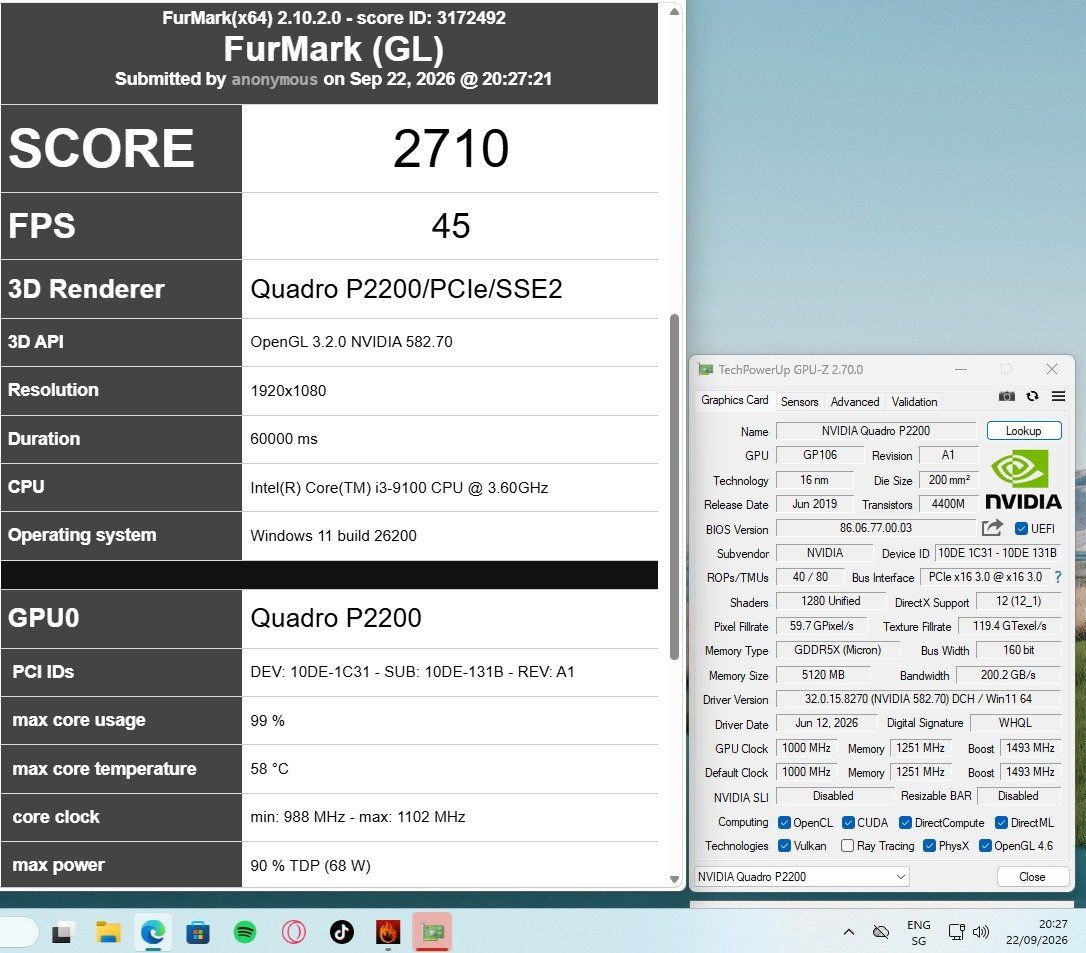This screenshot has width=1086, height=953.
Task: Open Microsoft Store from taskbar
Action: pos(198,933)
